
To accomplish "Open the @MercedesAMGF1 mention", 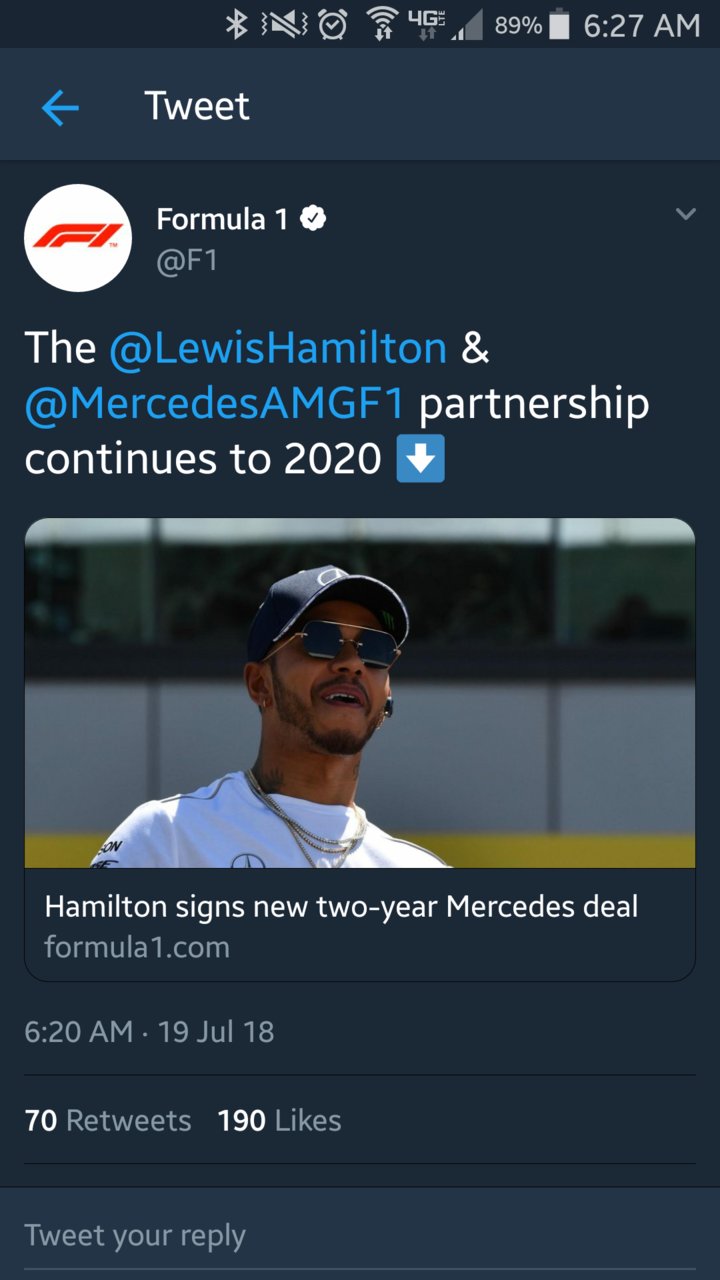I will (x=215, y=403).
